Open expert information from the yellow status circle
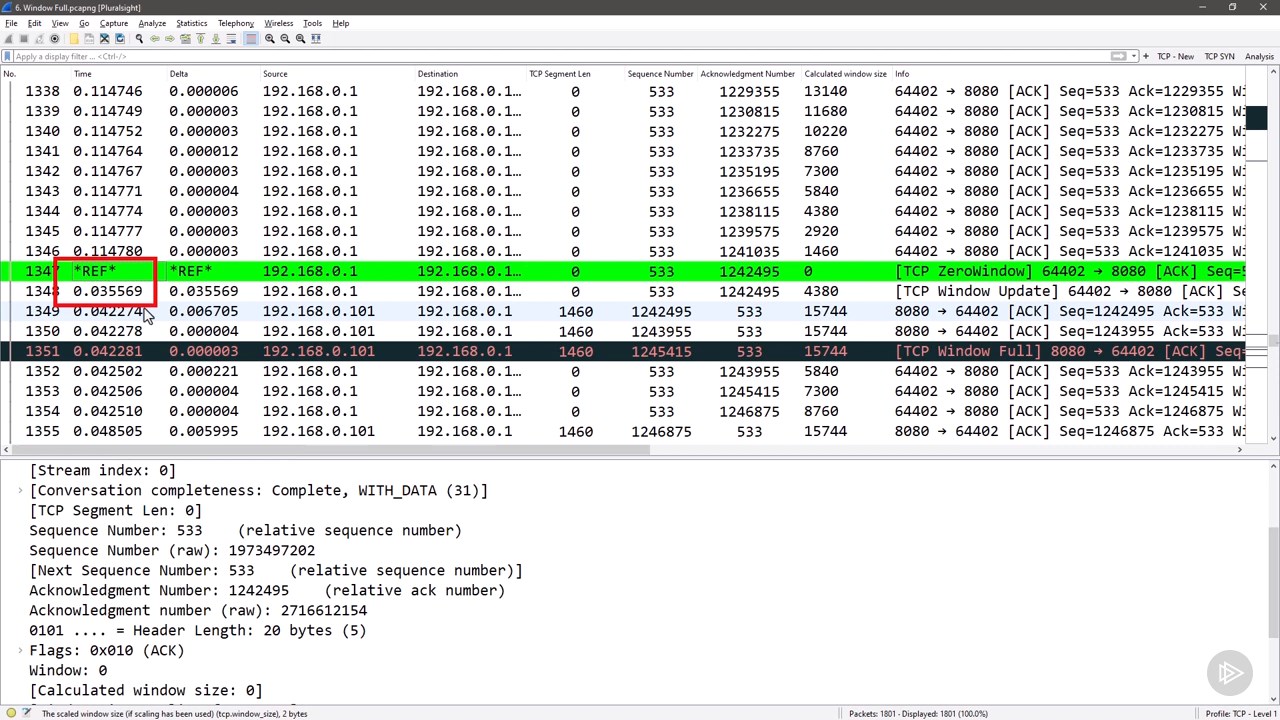 [x=12, y=713]
